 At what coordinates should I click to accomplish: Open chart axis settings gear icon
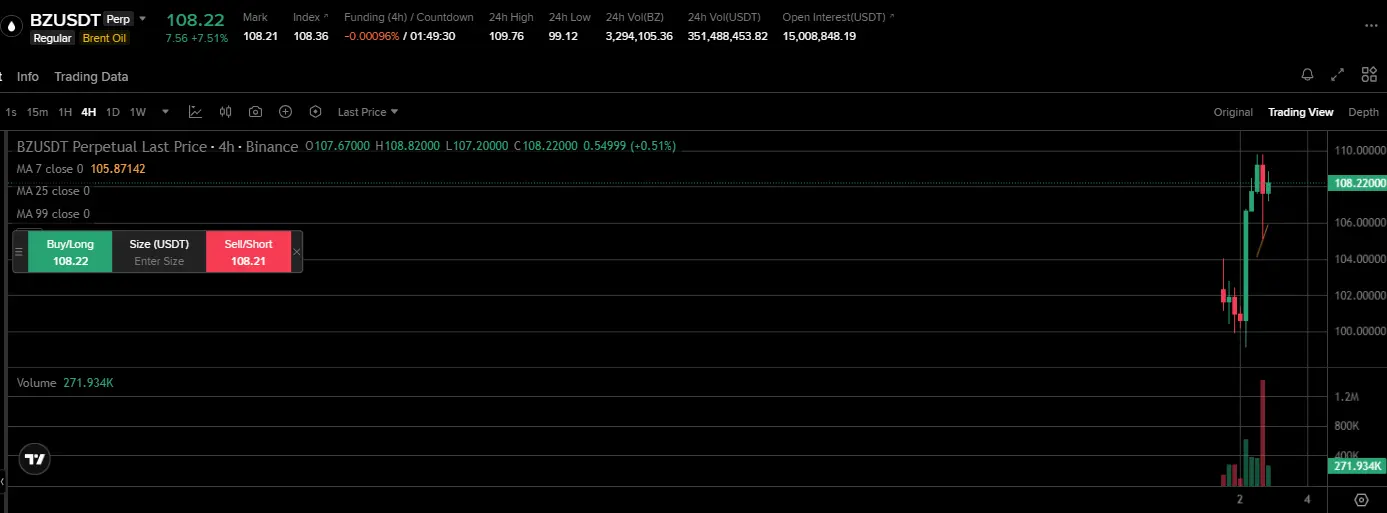(x=1361, y=499)
